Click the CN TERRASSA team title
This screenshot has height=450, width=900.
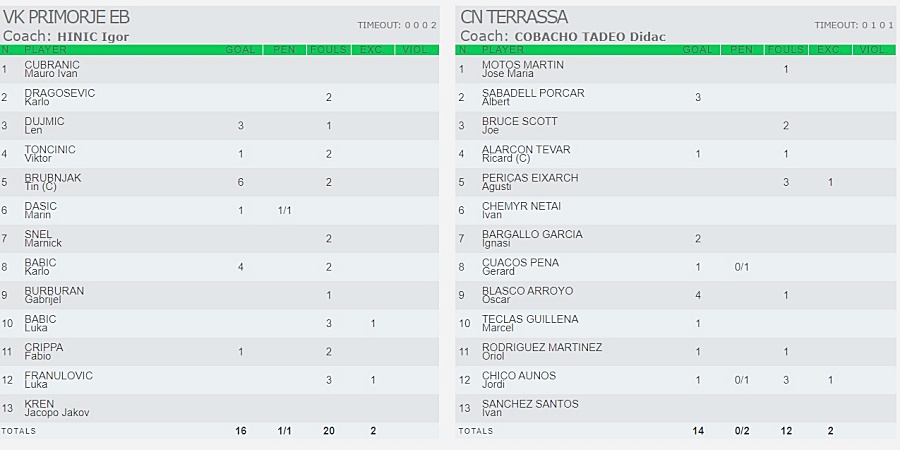514,17
